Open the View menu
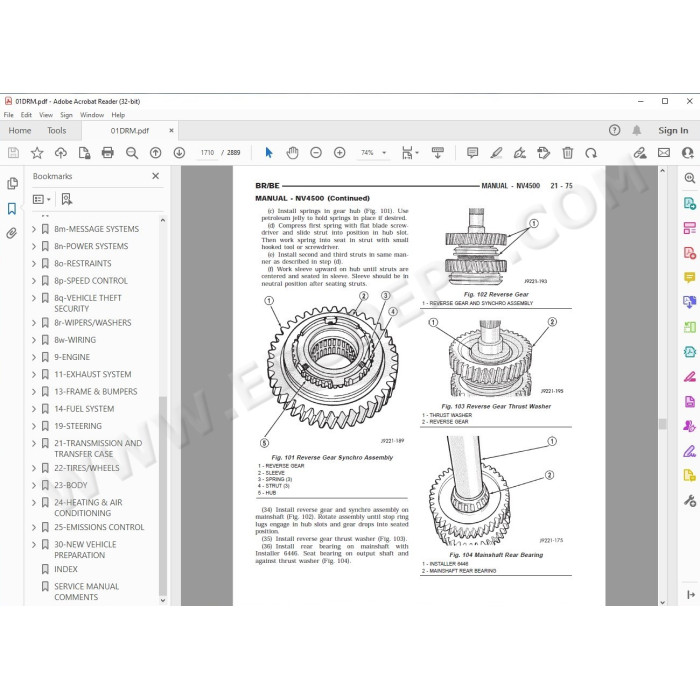The height and width of the screenshot is (700, 700). [46, 115]
